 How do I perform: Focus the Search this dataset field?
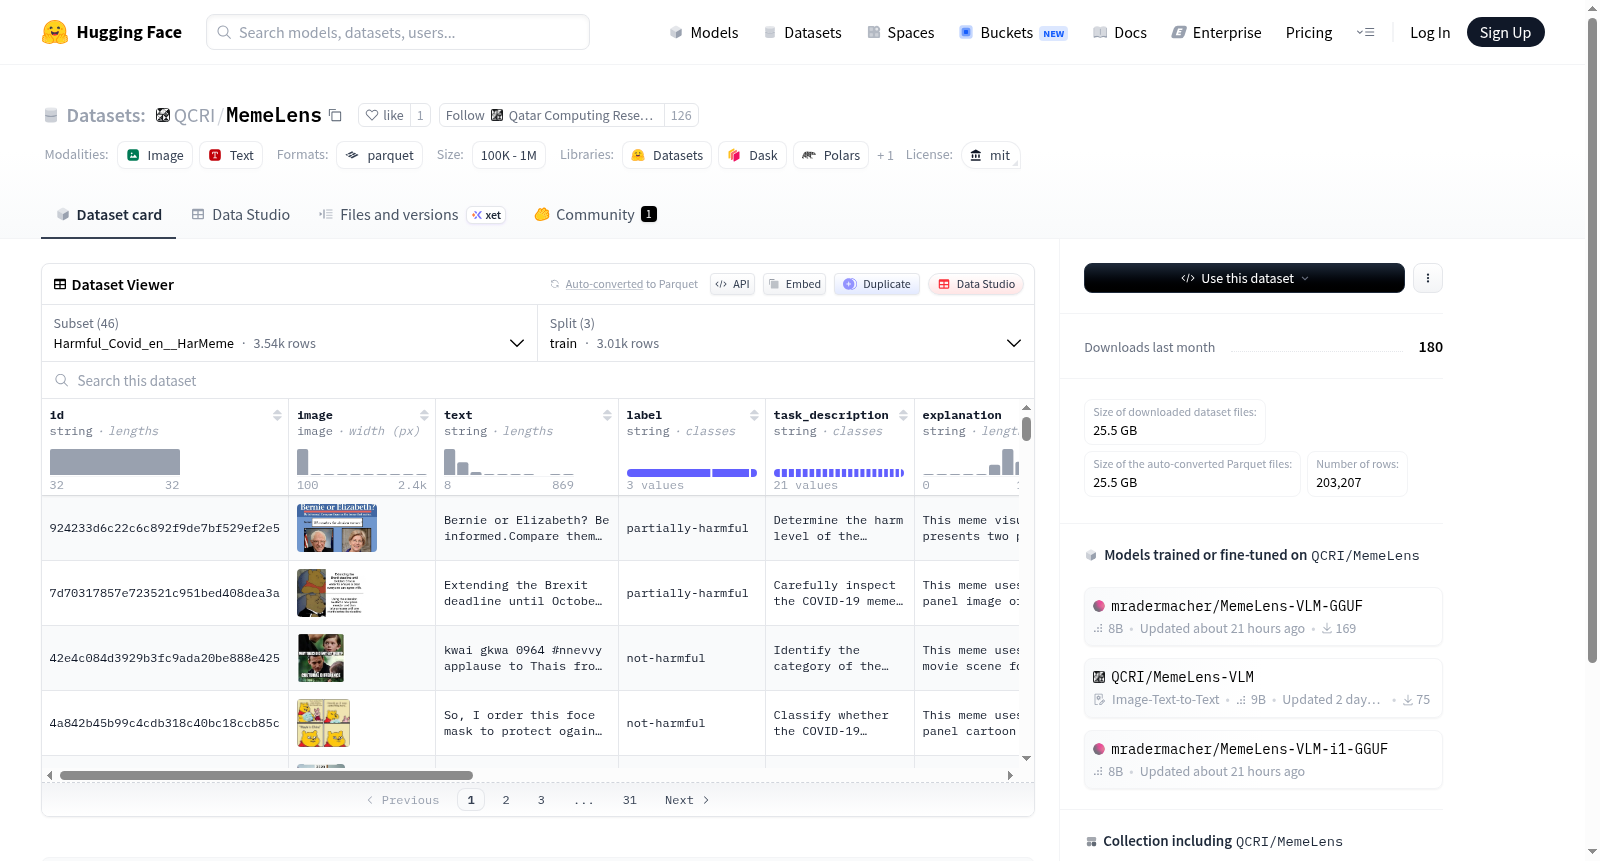pos(538,380)
